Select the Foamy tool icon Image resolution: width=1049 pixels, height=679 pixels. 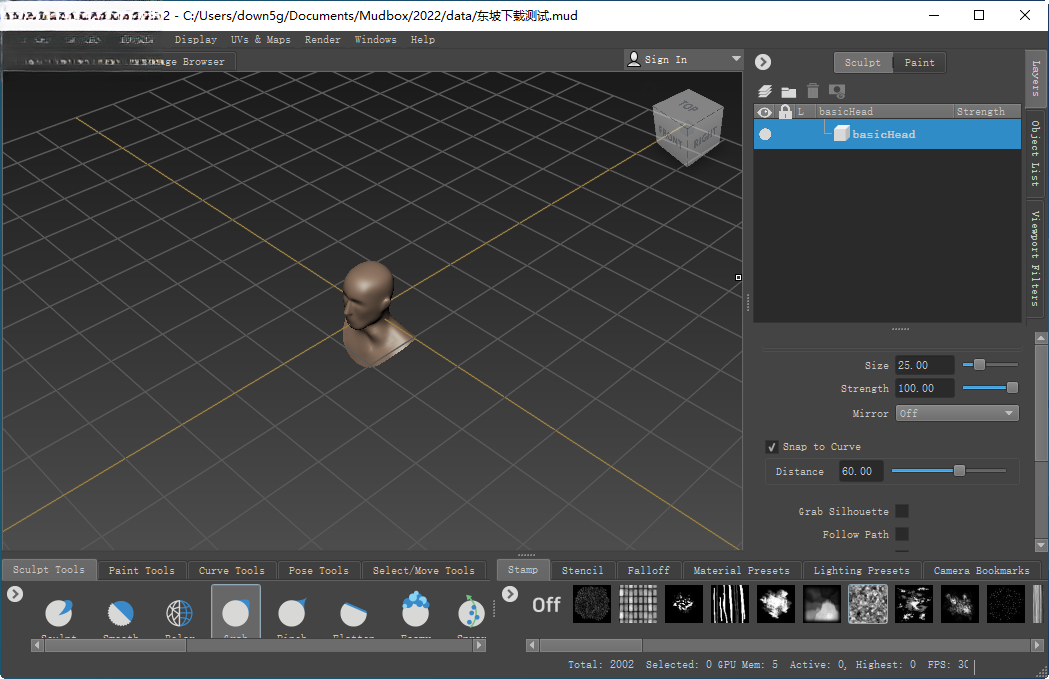click(415, 609)
